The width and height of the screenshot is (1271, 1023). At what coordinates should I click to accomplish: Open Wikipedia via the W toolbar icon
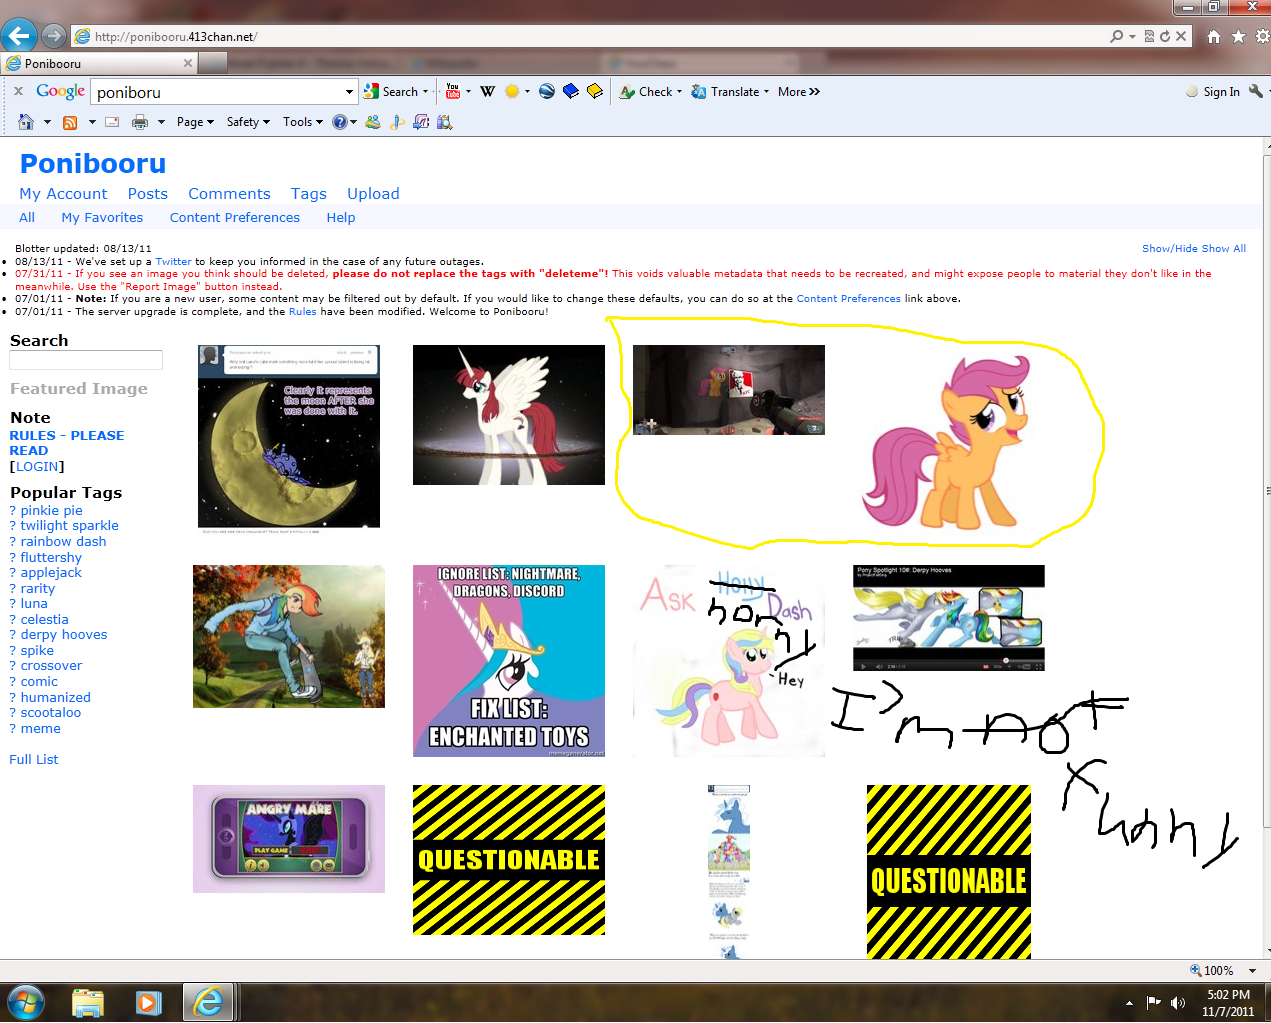point(487,91)
